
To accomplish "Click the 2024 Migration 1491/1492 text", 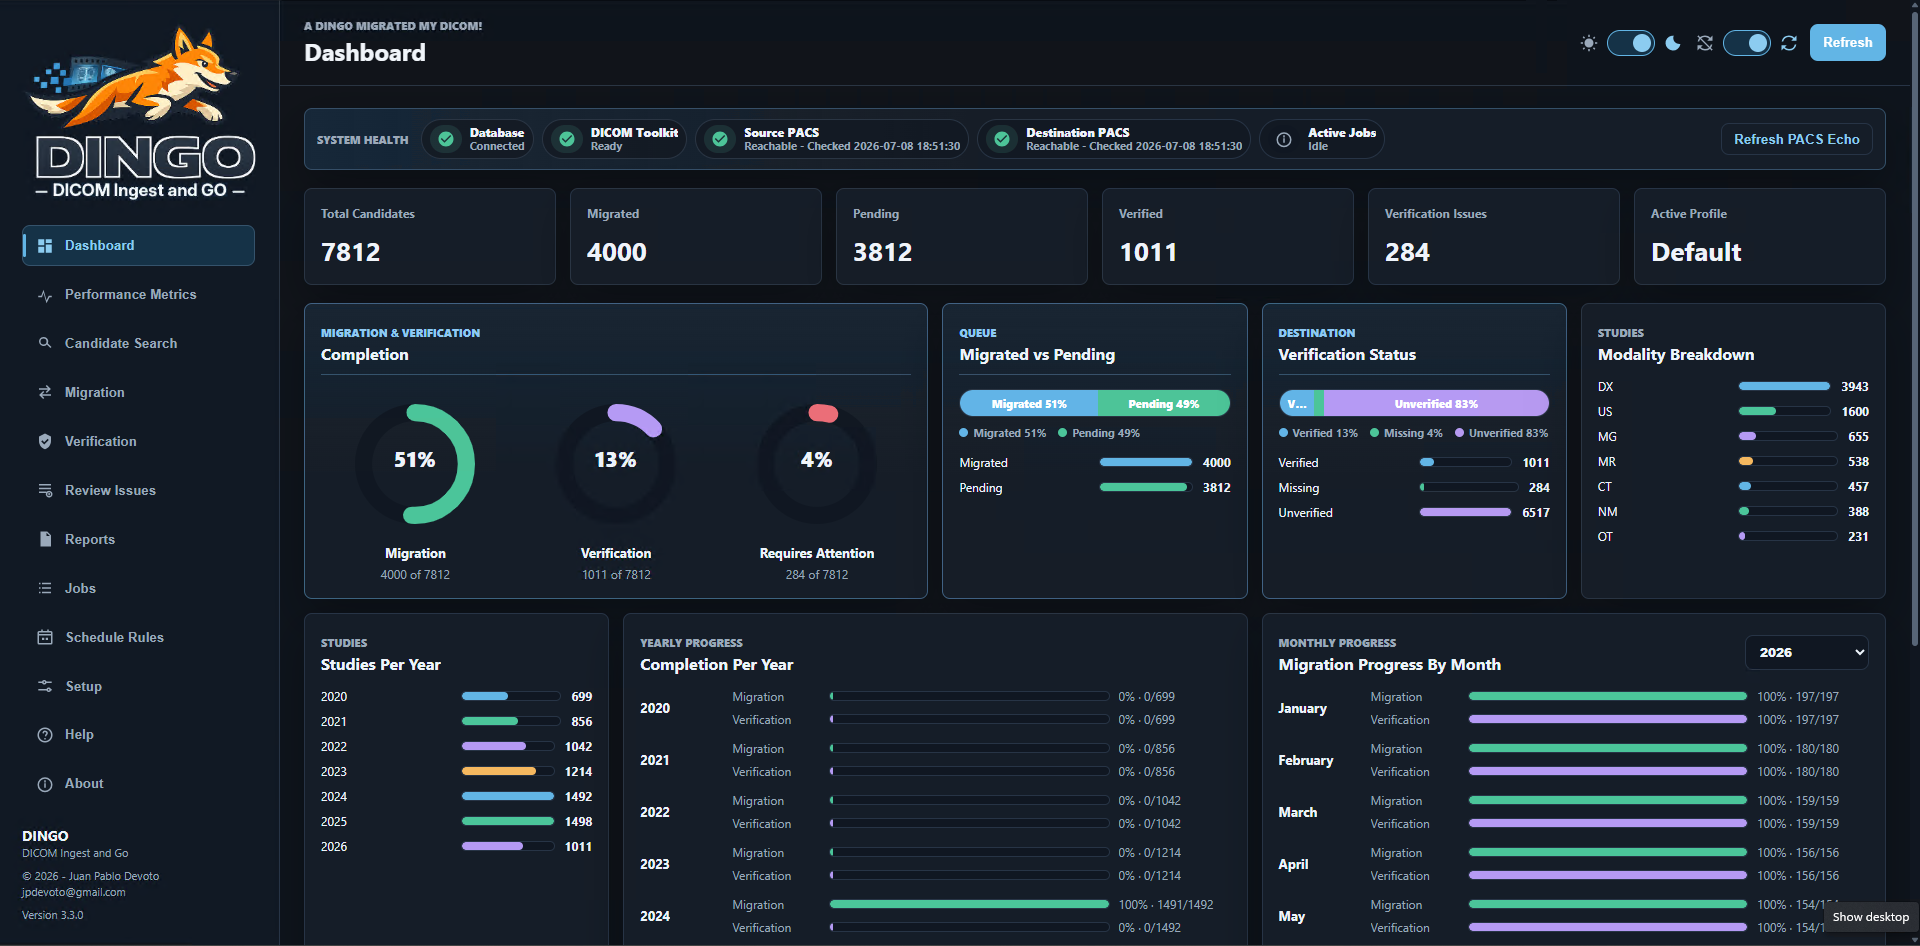I will pyautogui.click(x=1166, y=905).
